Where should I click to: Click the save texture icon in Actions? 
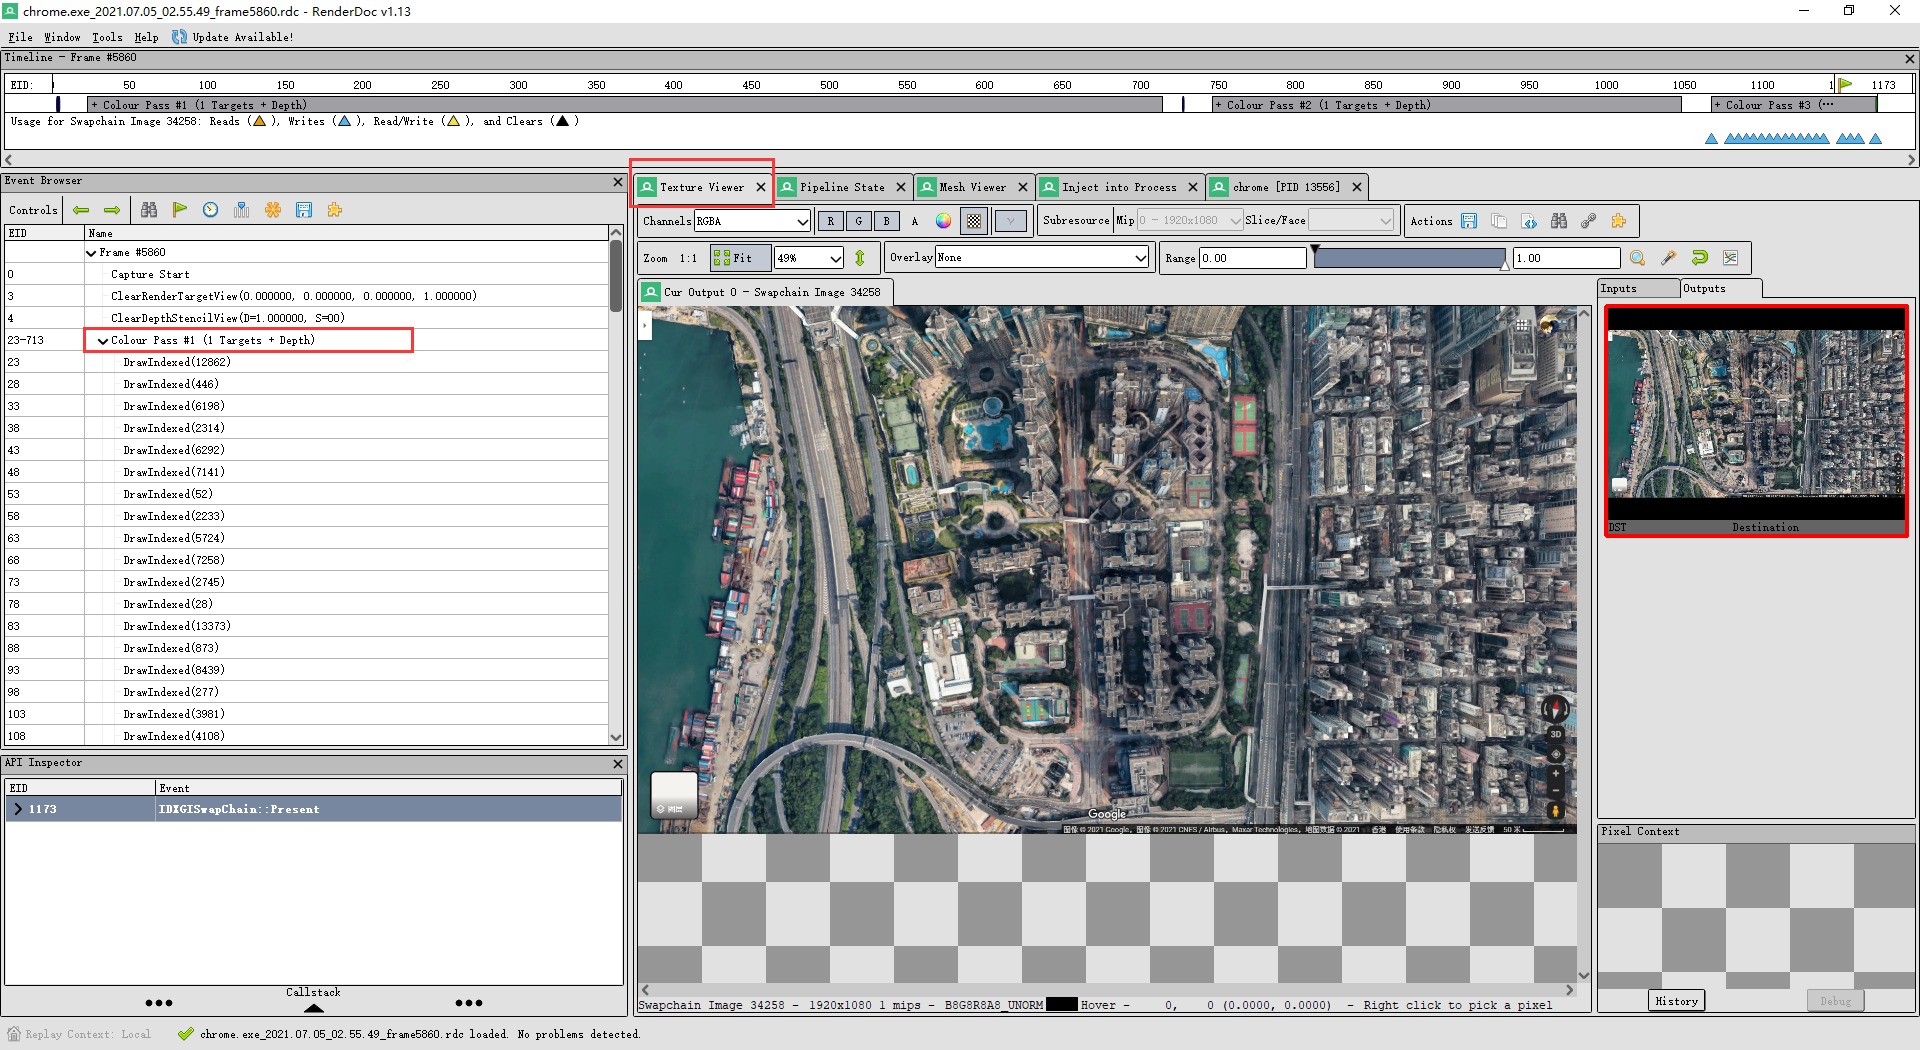click(x=1469, y=221)
